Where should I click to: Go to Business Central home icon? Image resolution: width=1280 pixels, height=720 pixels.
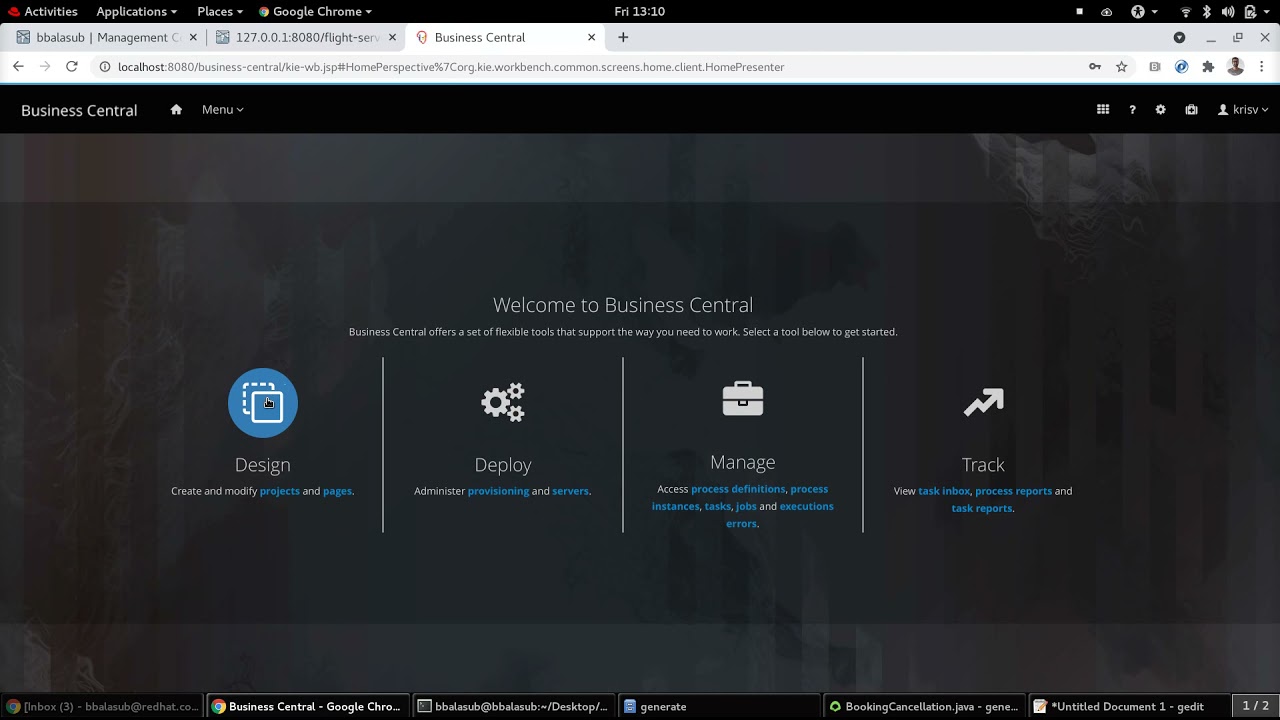pyautogui.click(x=176, y=110)
